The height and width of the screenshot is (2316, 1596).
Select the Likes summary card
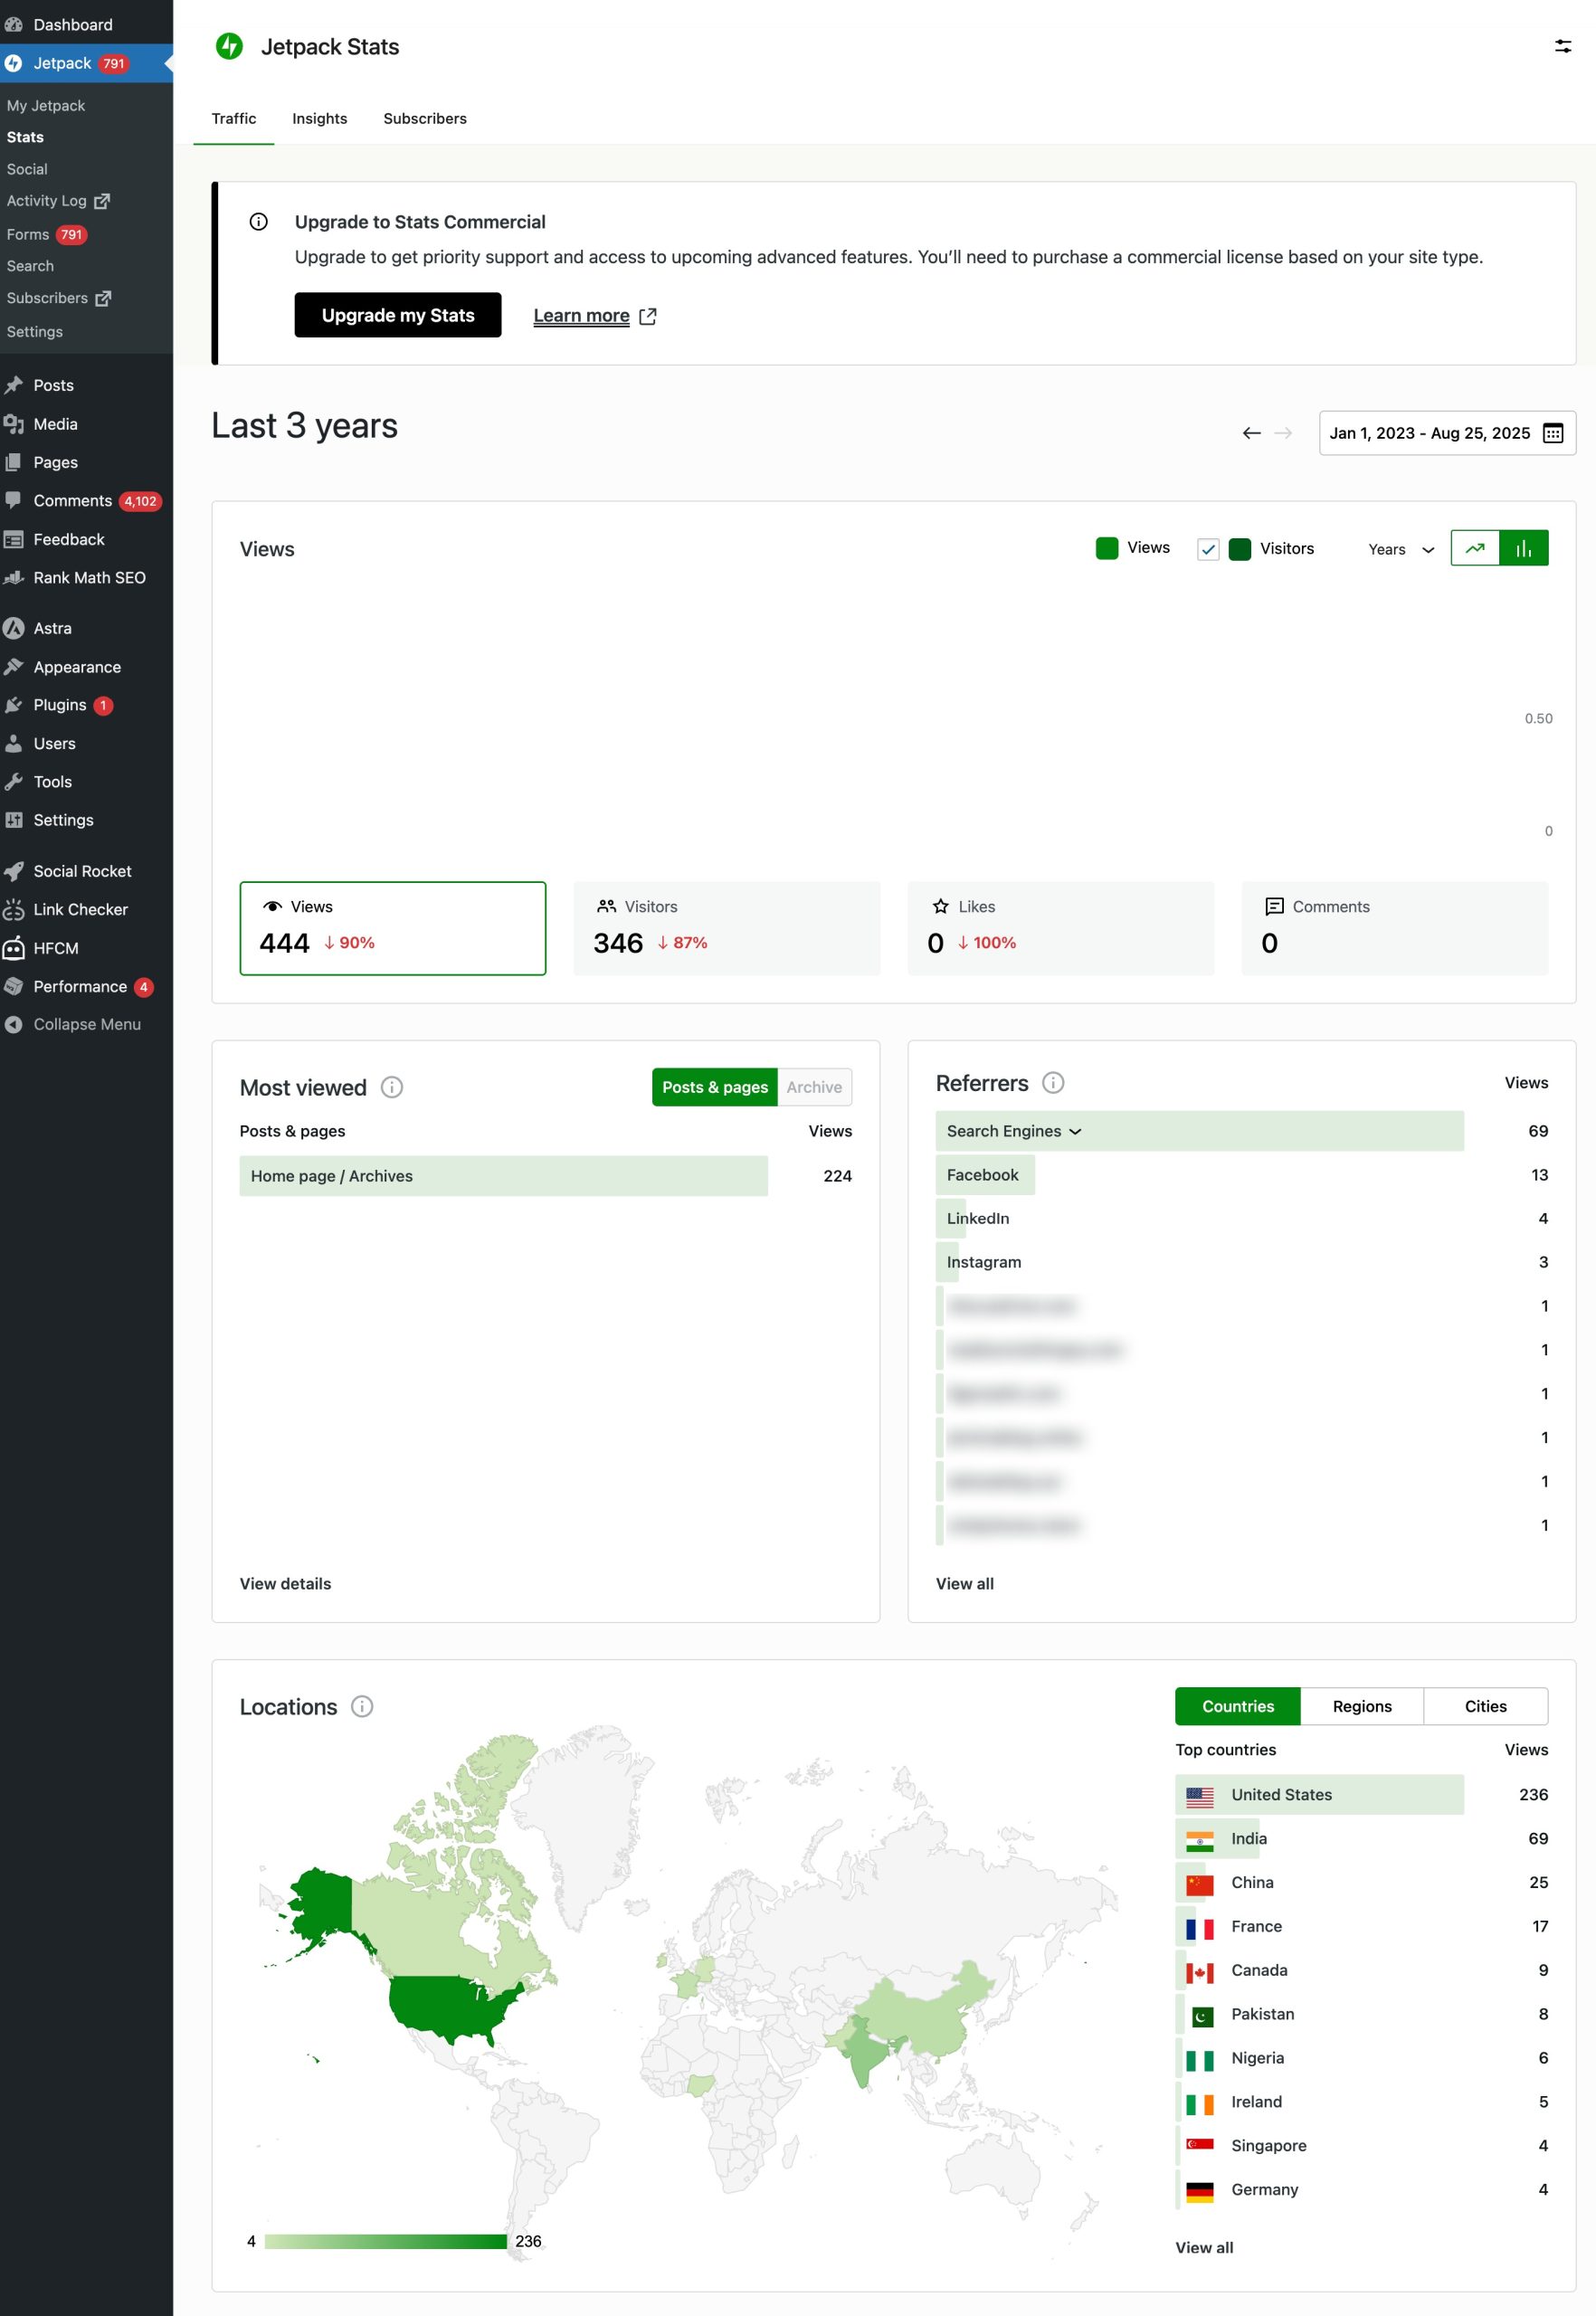pyautogui.click(x=1061, y=928)
